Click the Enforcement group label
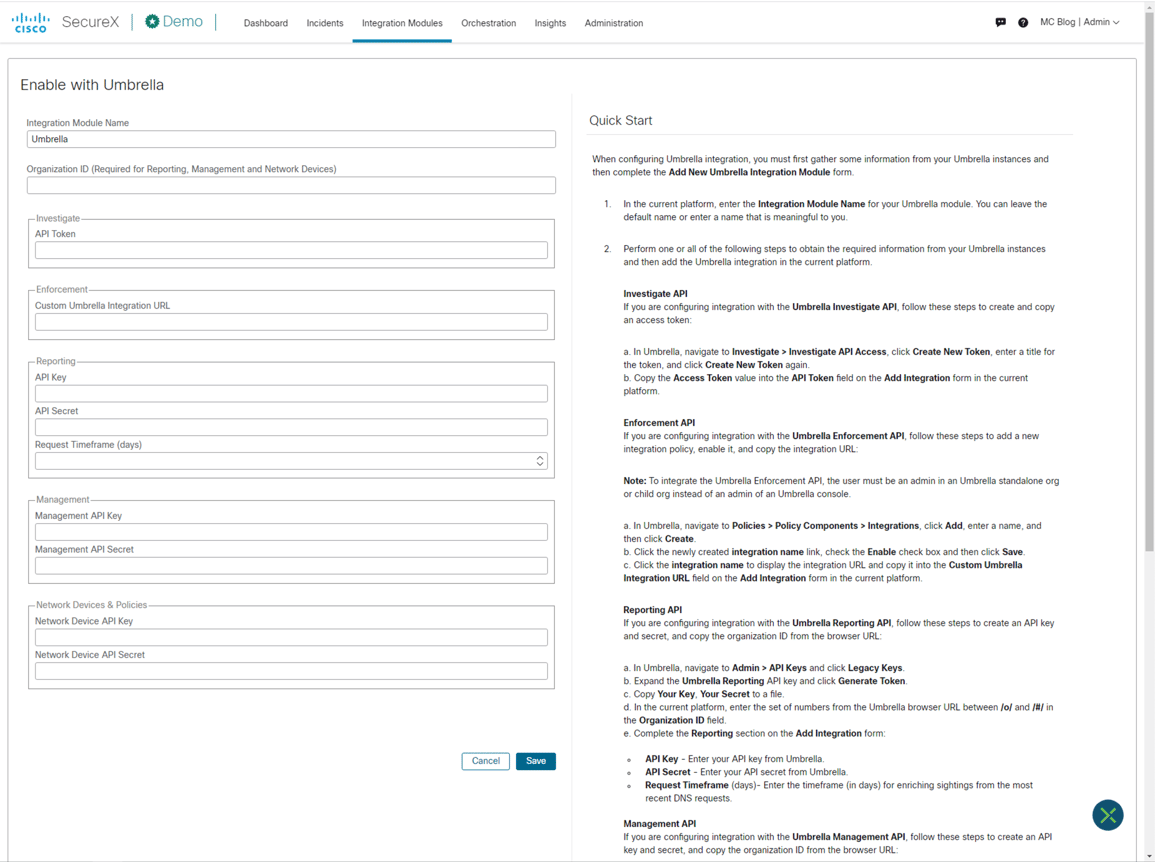 tap(61, 290)
